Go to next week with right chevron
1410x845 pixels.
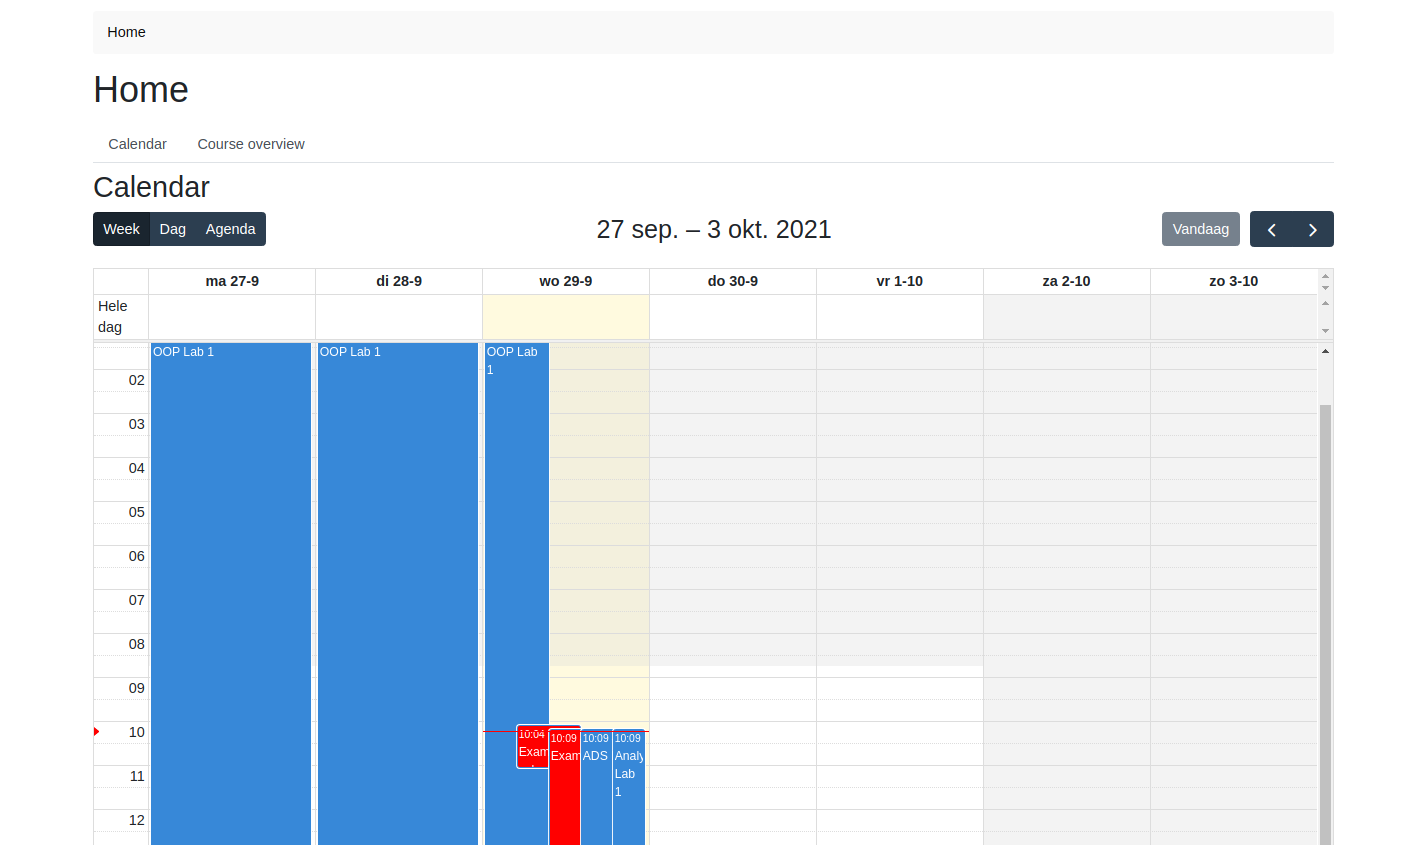pos(1313,229)
